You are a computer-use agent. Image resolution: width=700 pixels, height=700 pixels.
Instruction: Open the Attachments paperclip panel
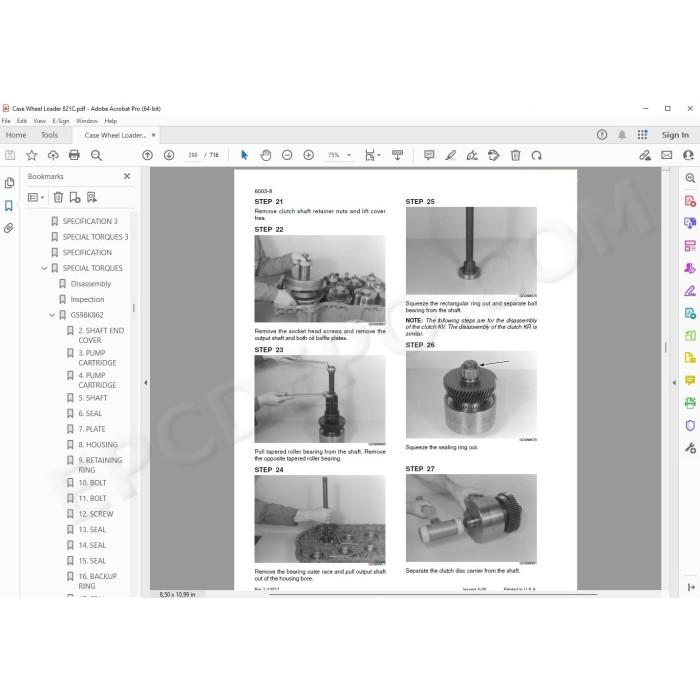(x=8, y=228)
